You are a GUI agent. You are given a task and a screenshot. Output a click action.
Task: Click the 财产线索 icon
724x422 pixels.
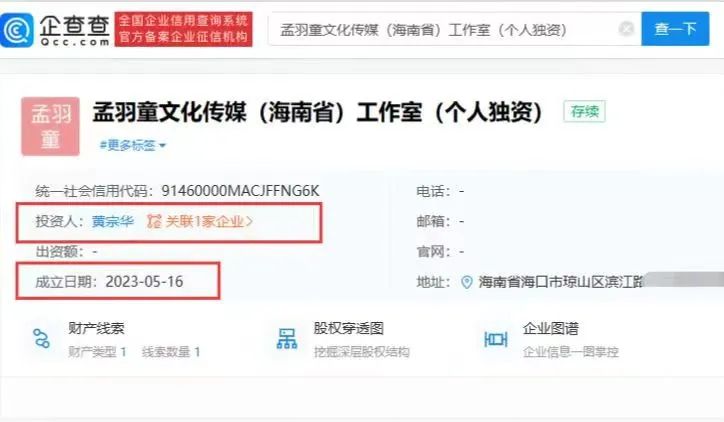[x=42, y=338]
